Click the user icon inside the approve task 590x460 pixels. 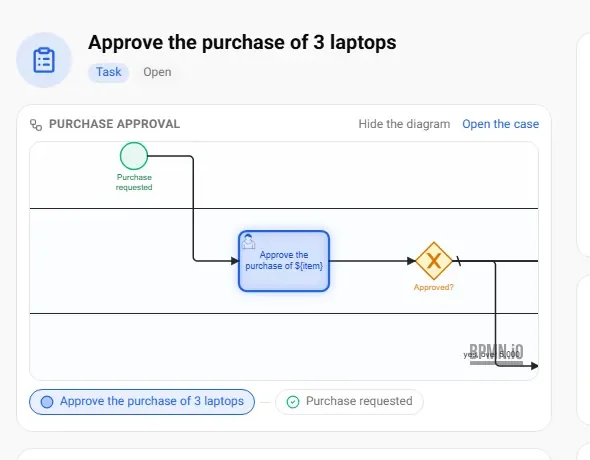(248, 241)
